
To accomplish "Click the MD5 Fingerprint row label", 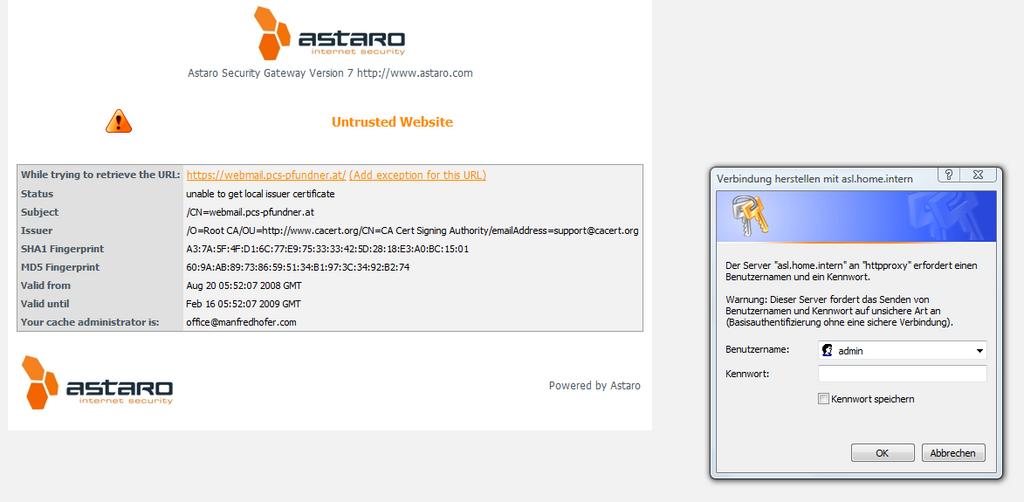I will point(60,267).
